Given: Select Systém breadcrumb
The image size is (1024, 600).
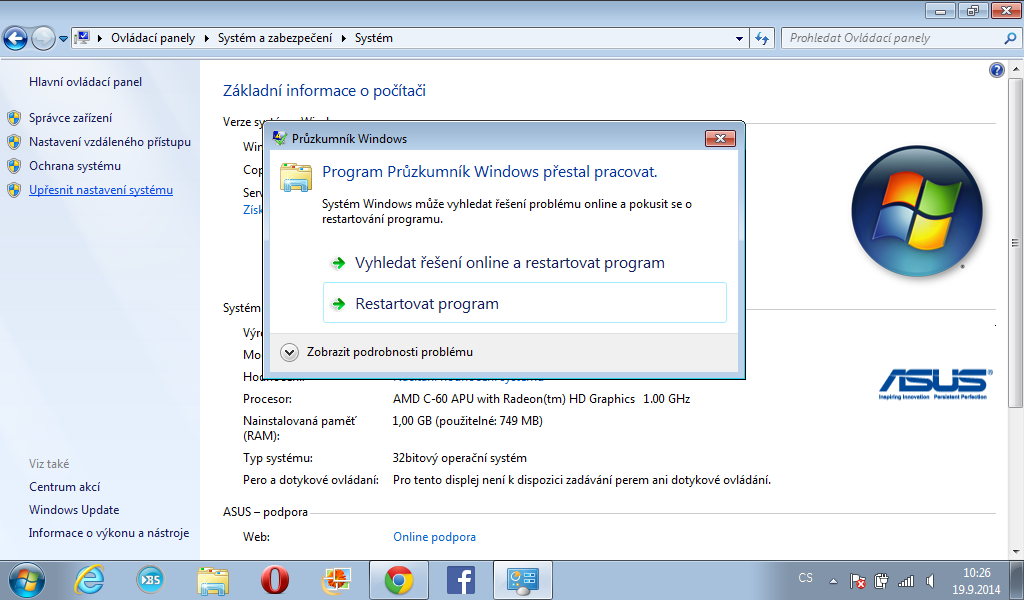Looking at the screenshot, I should pyautogui.click(x=374, y=38).
